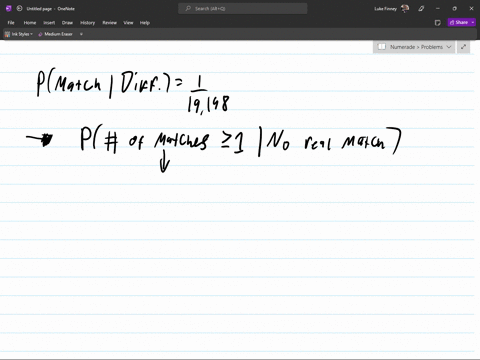480x360 pixels.
Task: Switch to the Home tab
Action: tap(30, 23)
